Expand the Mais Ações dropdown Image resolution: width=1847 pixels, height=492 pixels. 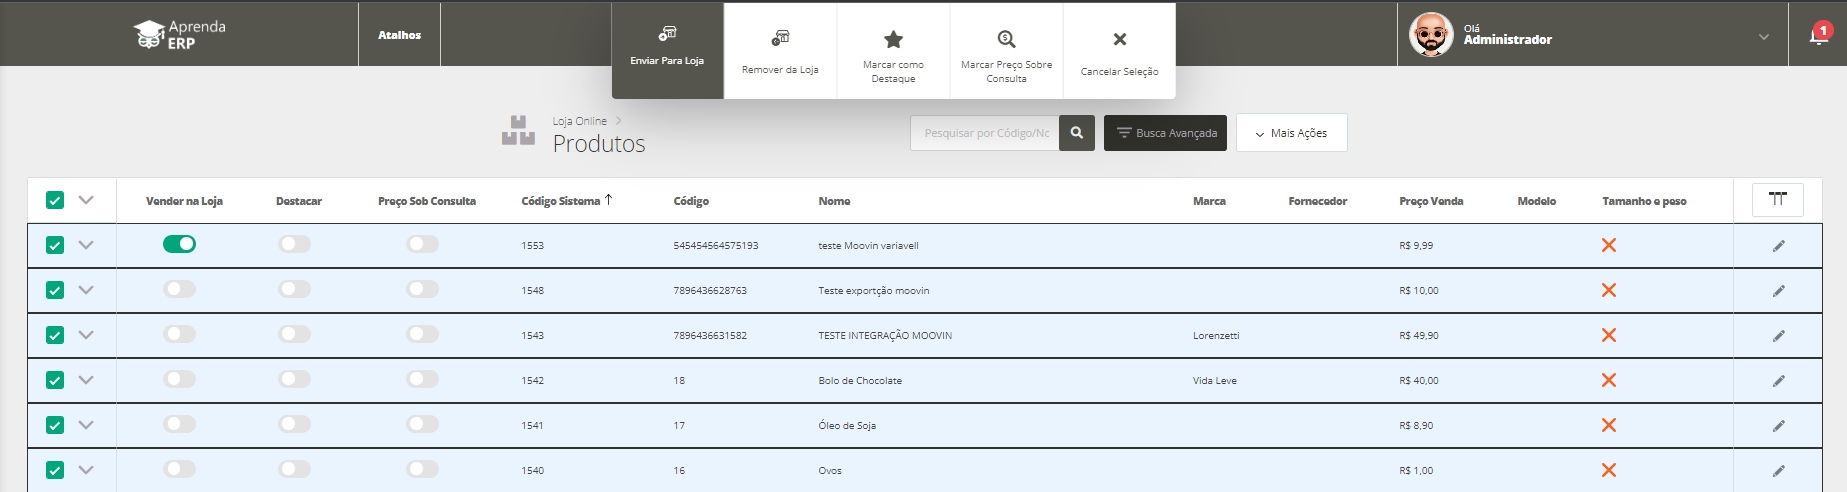click(1291, 133)
